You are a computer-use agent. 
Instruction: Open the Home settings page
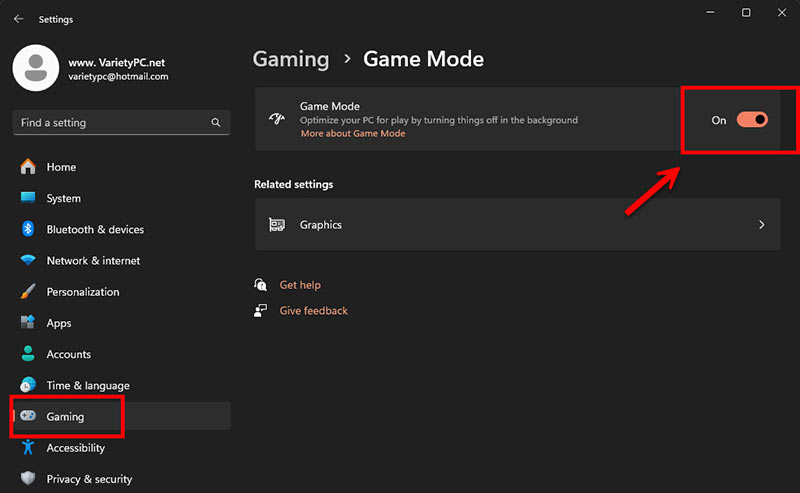pos(121,167)
